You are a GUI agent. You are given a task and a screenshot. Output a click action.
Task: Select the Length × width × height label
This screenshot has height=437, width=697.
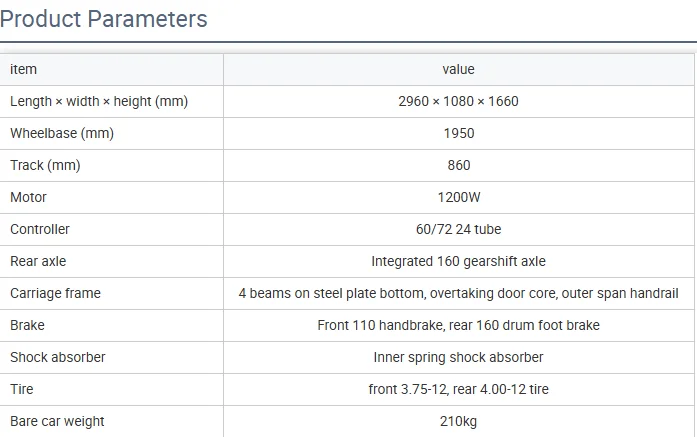[x=99, y=101]
